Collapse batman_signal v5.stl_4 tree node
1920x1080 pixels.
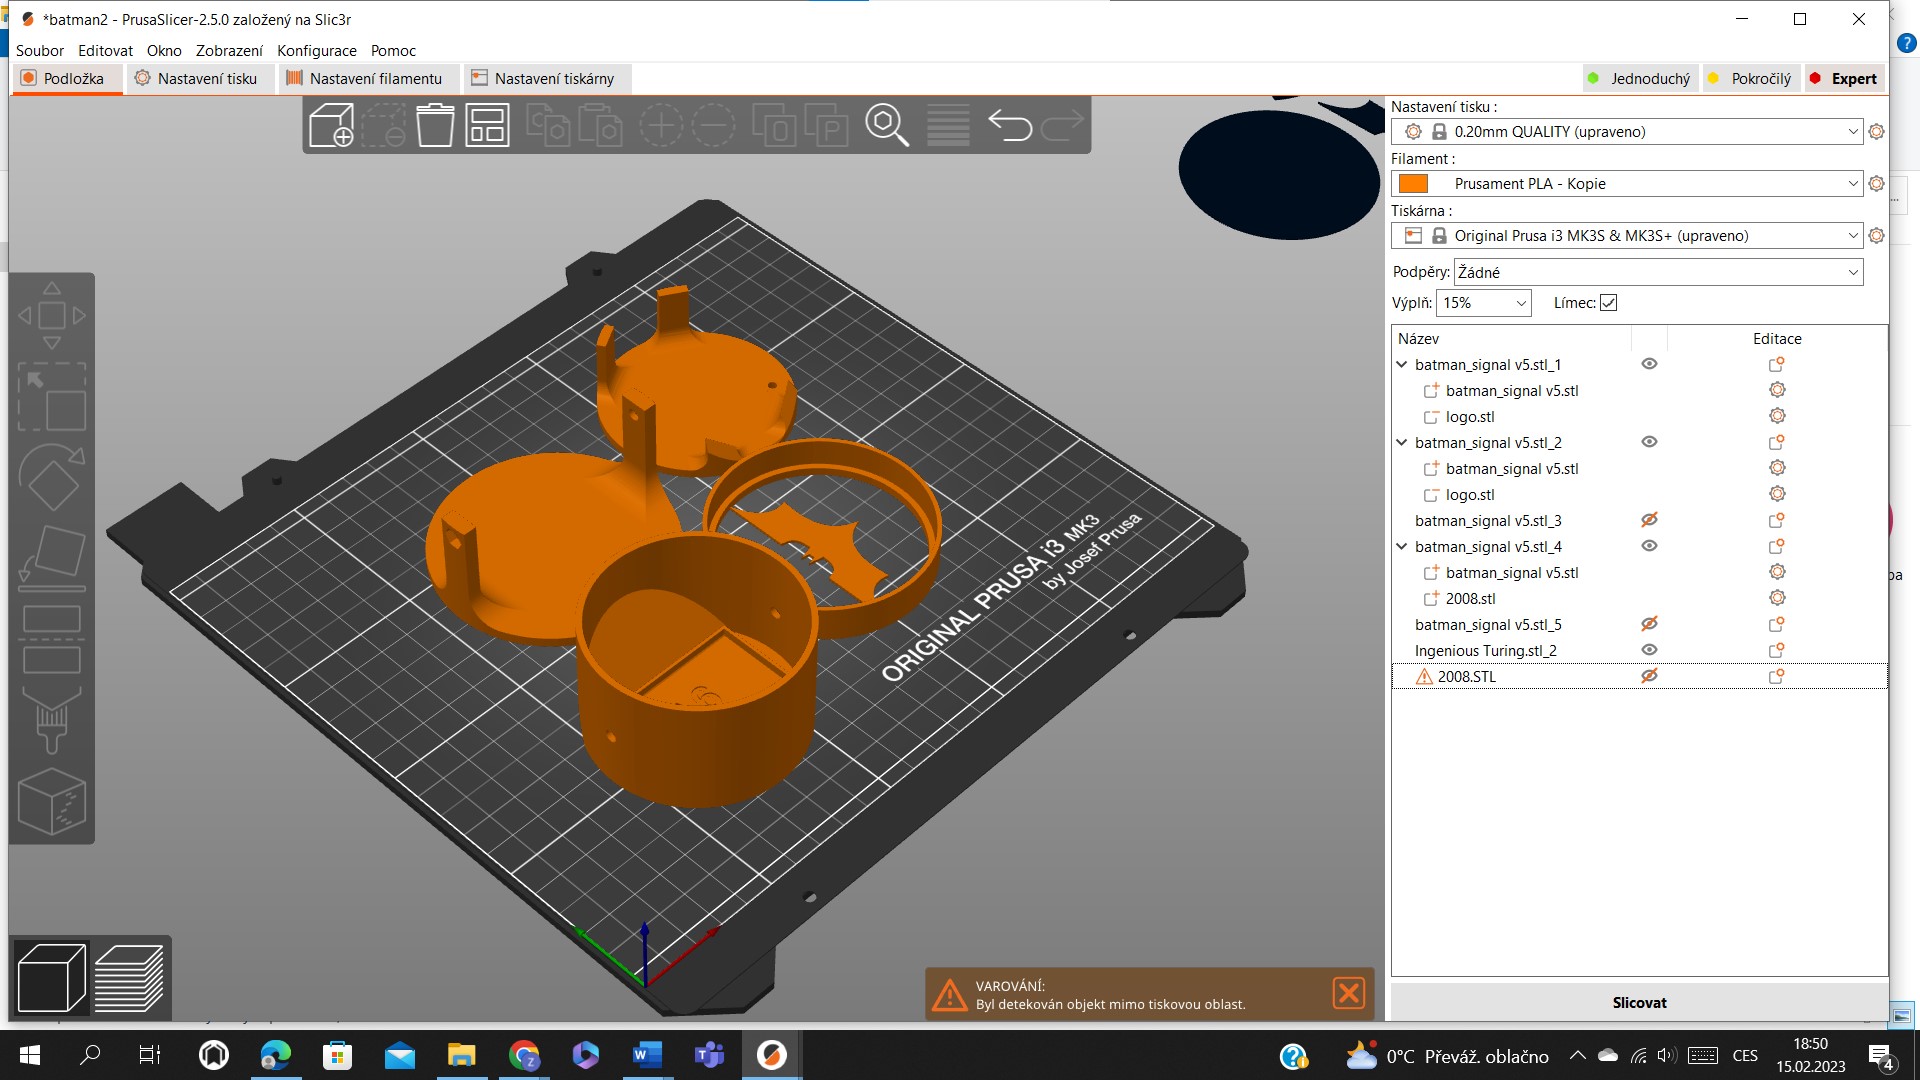tap(1402, 547)
